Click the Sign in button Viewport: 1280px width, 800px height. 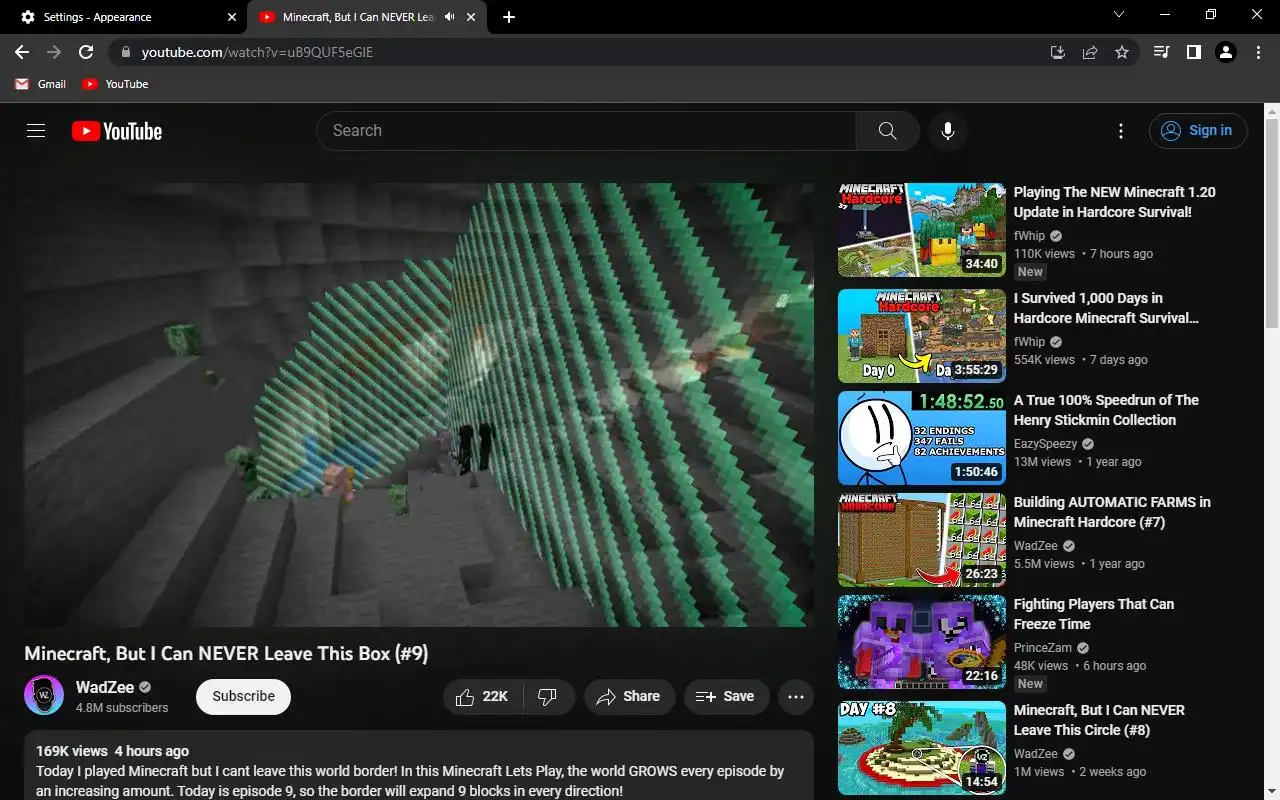[1198, 131]
